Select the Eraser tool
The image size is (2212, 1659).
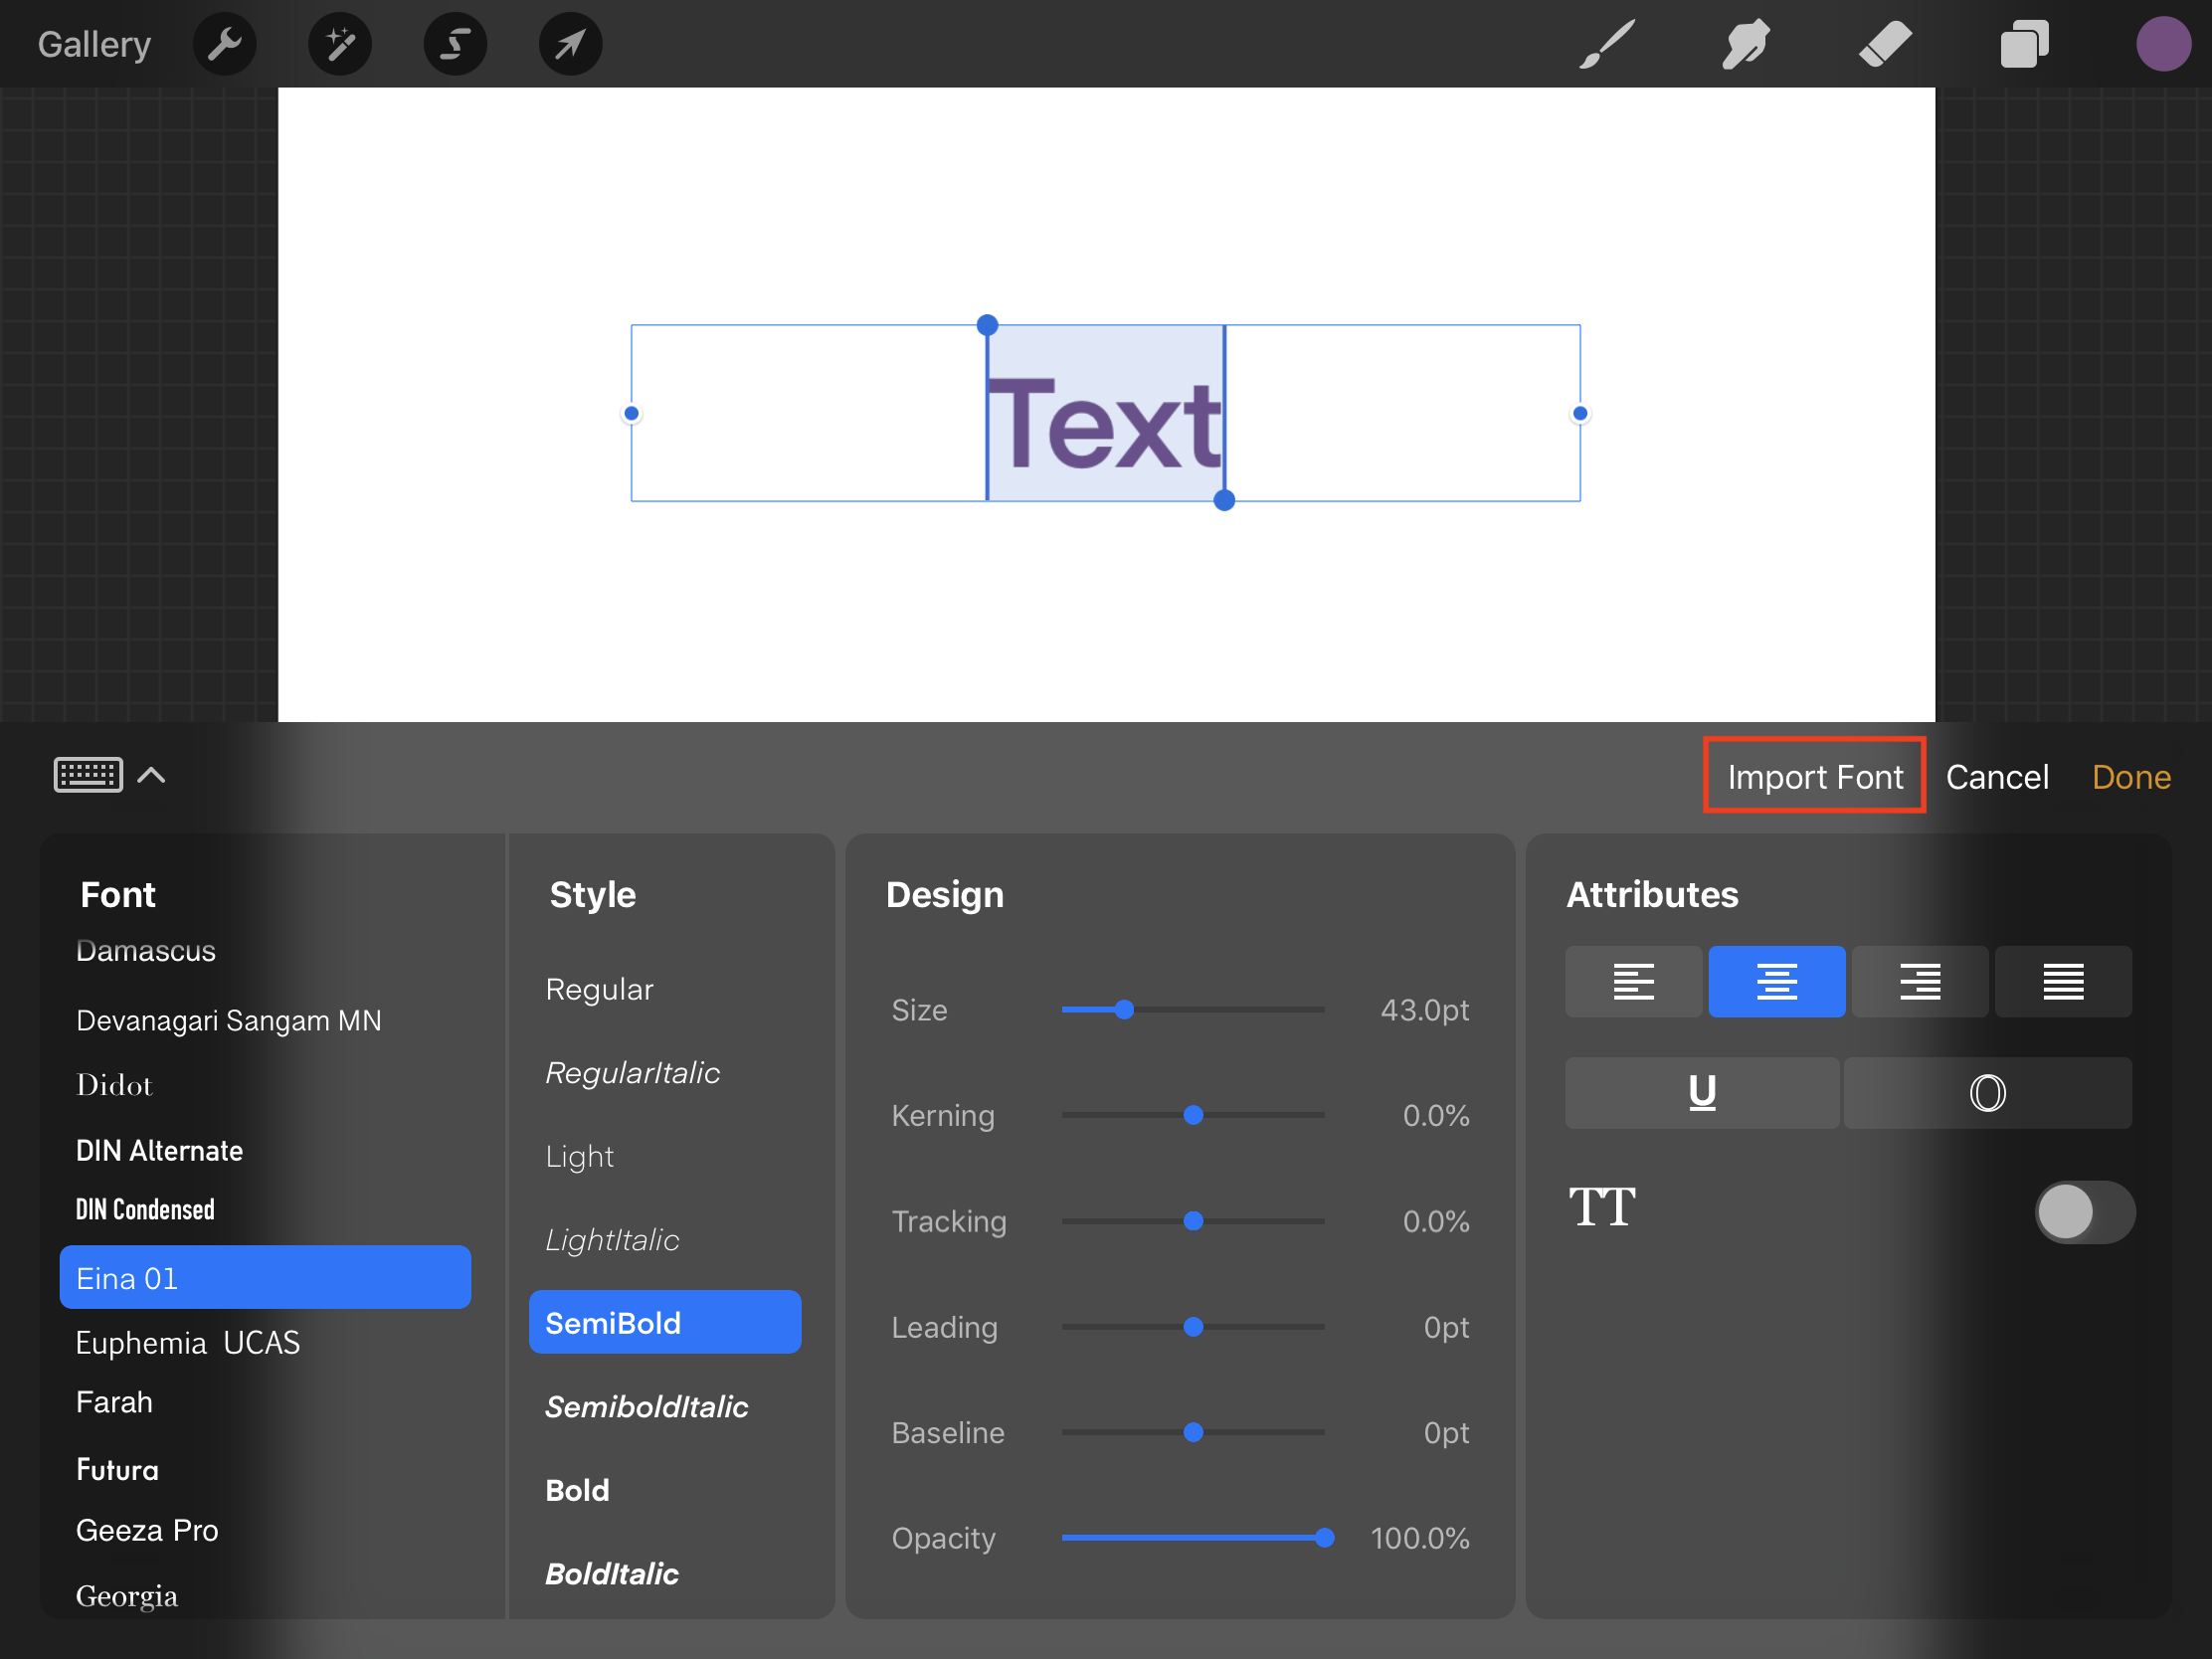pos(1885,44)
